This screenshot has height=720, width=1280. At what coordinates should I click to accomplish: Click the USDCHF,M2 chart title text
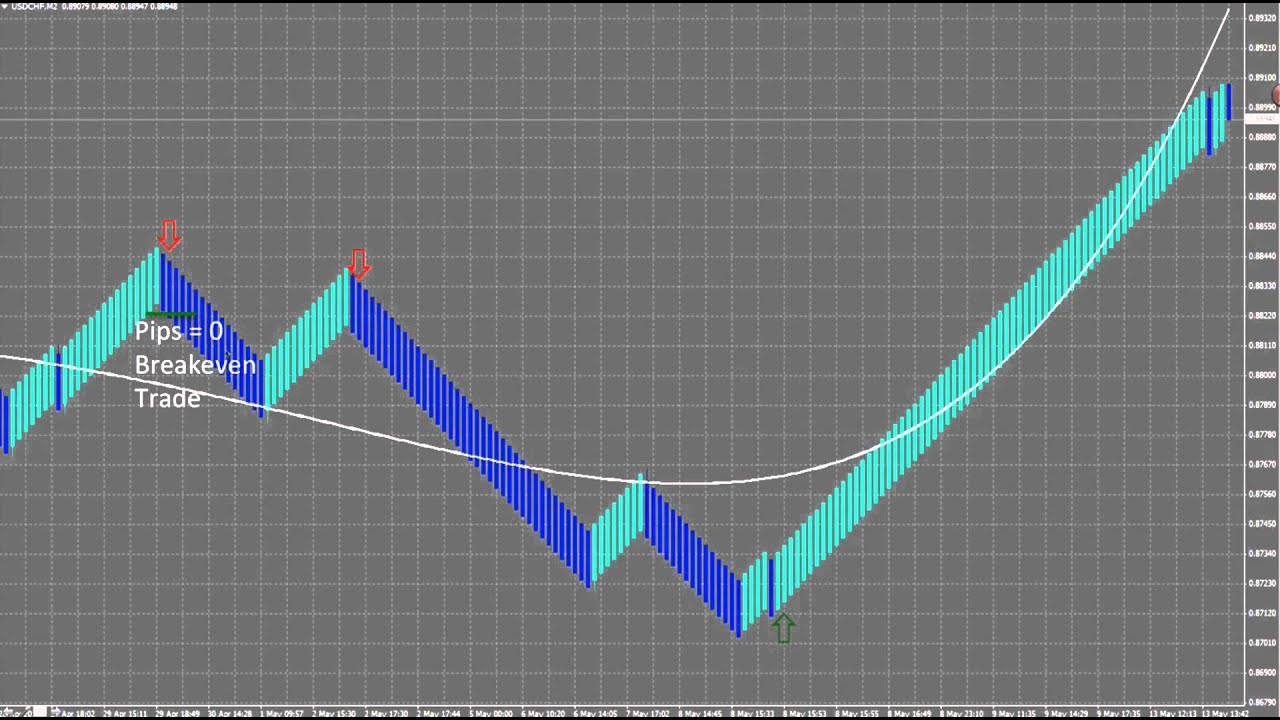click(x=34, y=6)
